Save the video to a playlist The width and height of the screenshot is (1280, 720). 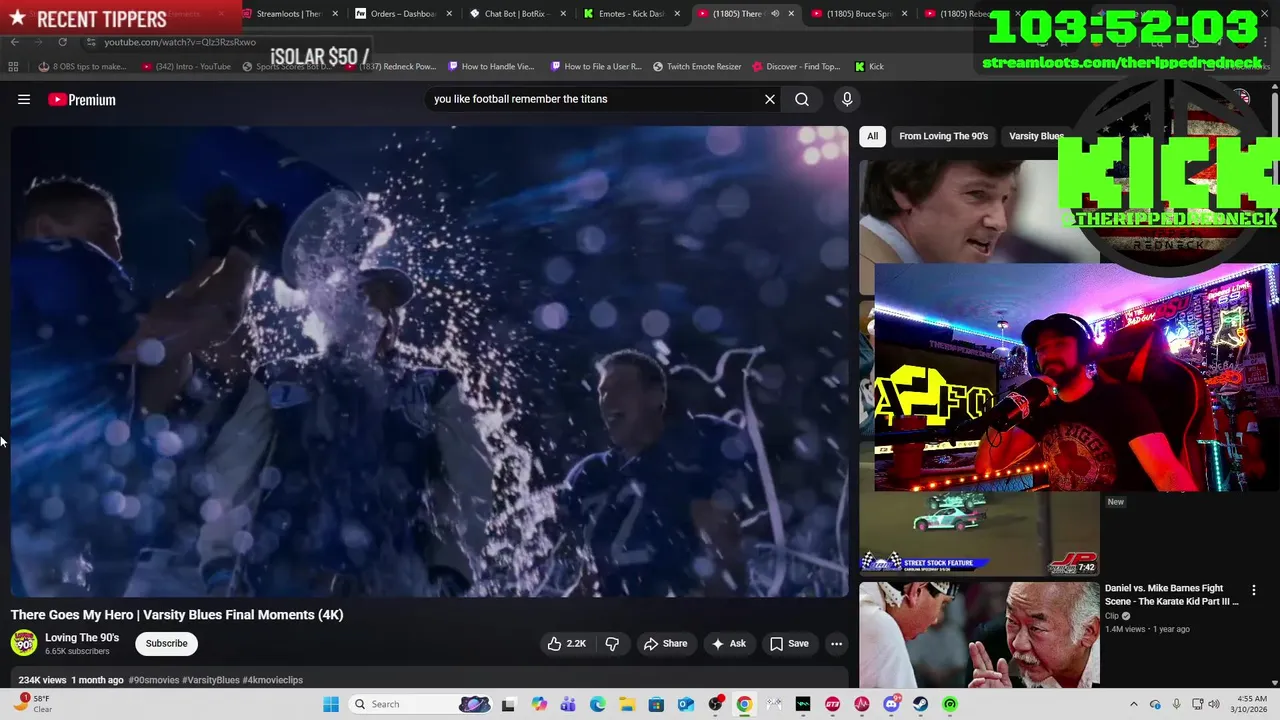point(789,644)
